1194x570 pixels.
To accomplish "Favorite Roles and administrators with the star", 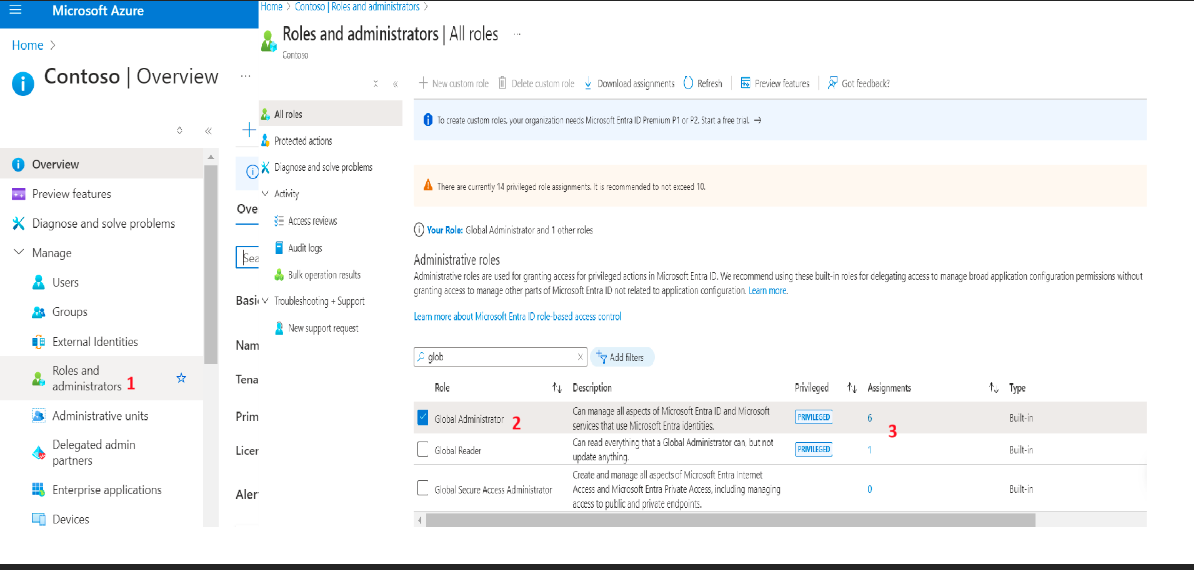I will pos(181,377).
